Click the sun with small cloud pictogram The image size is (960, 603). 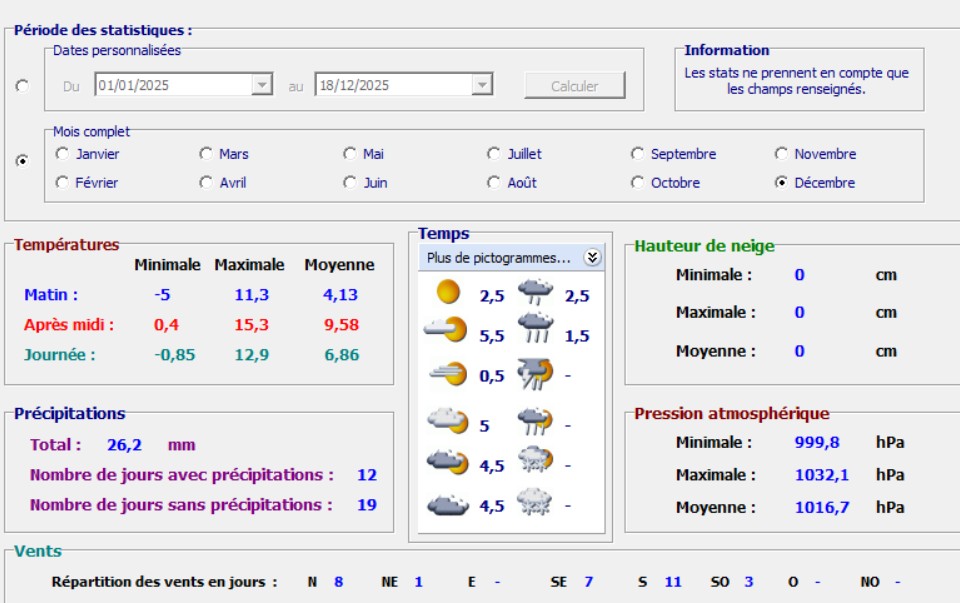pyautogui.click(x=446, y=331)
